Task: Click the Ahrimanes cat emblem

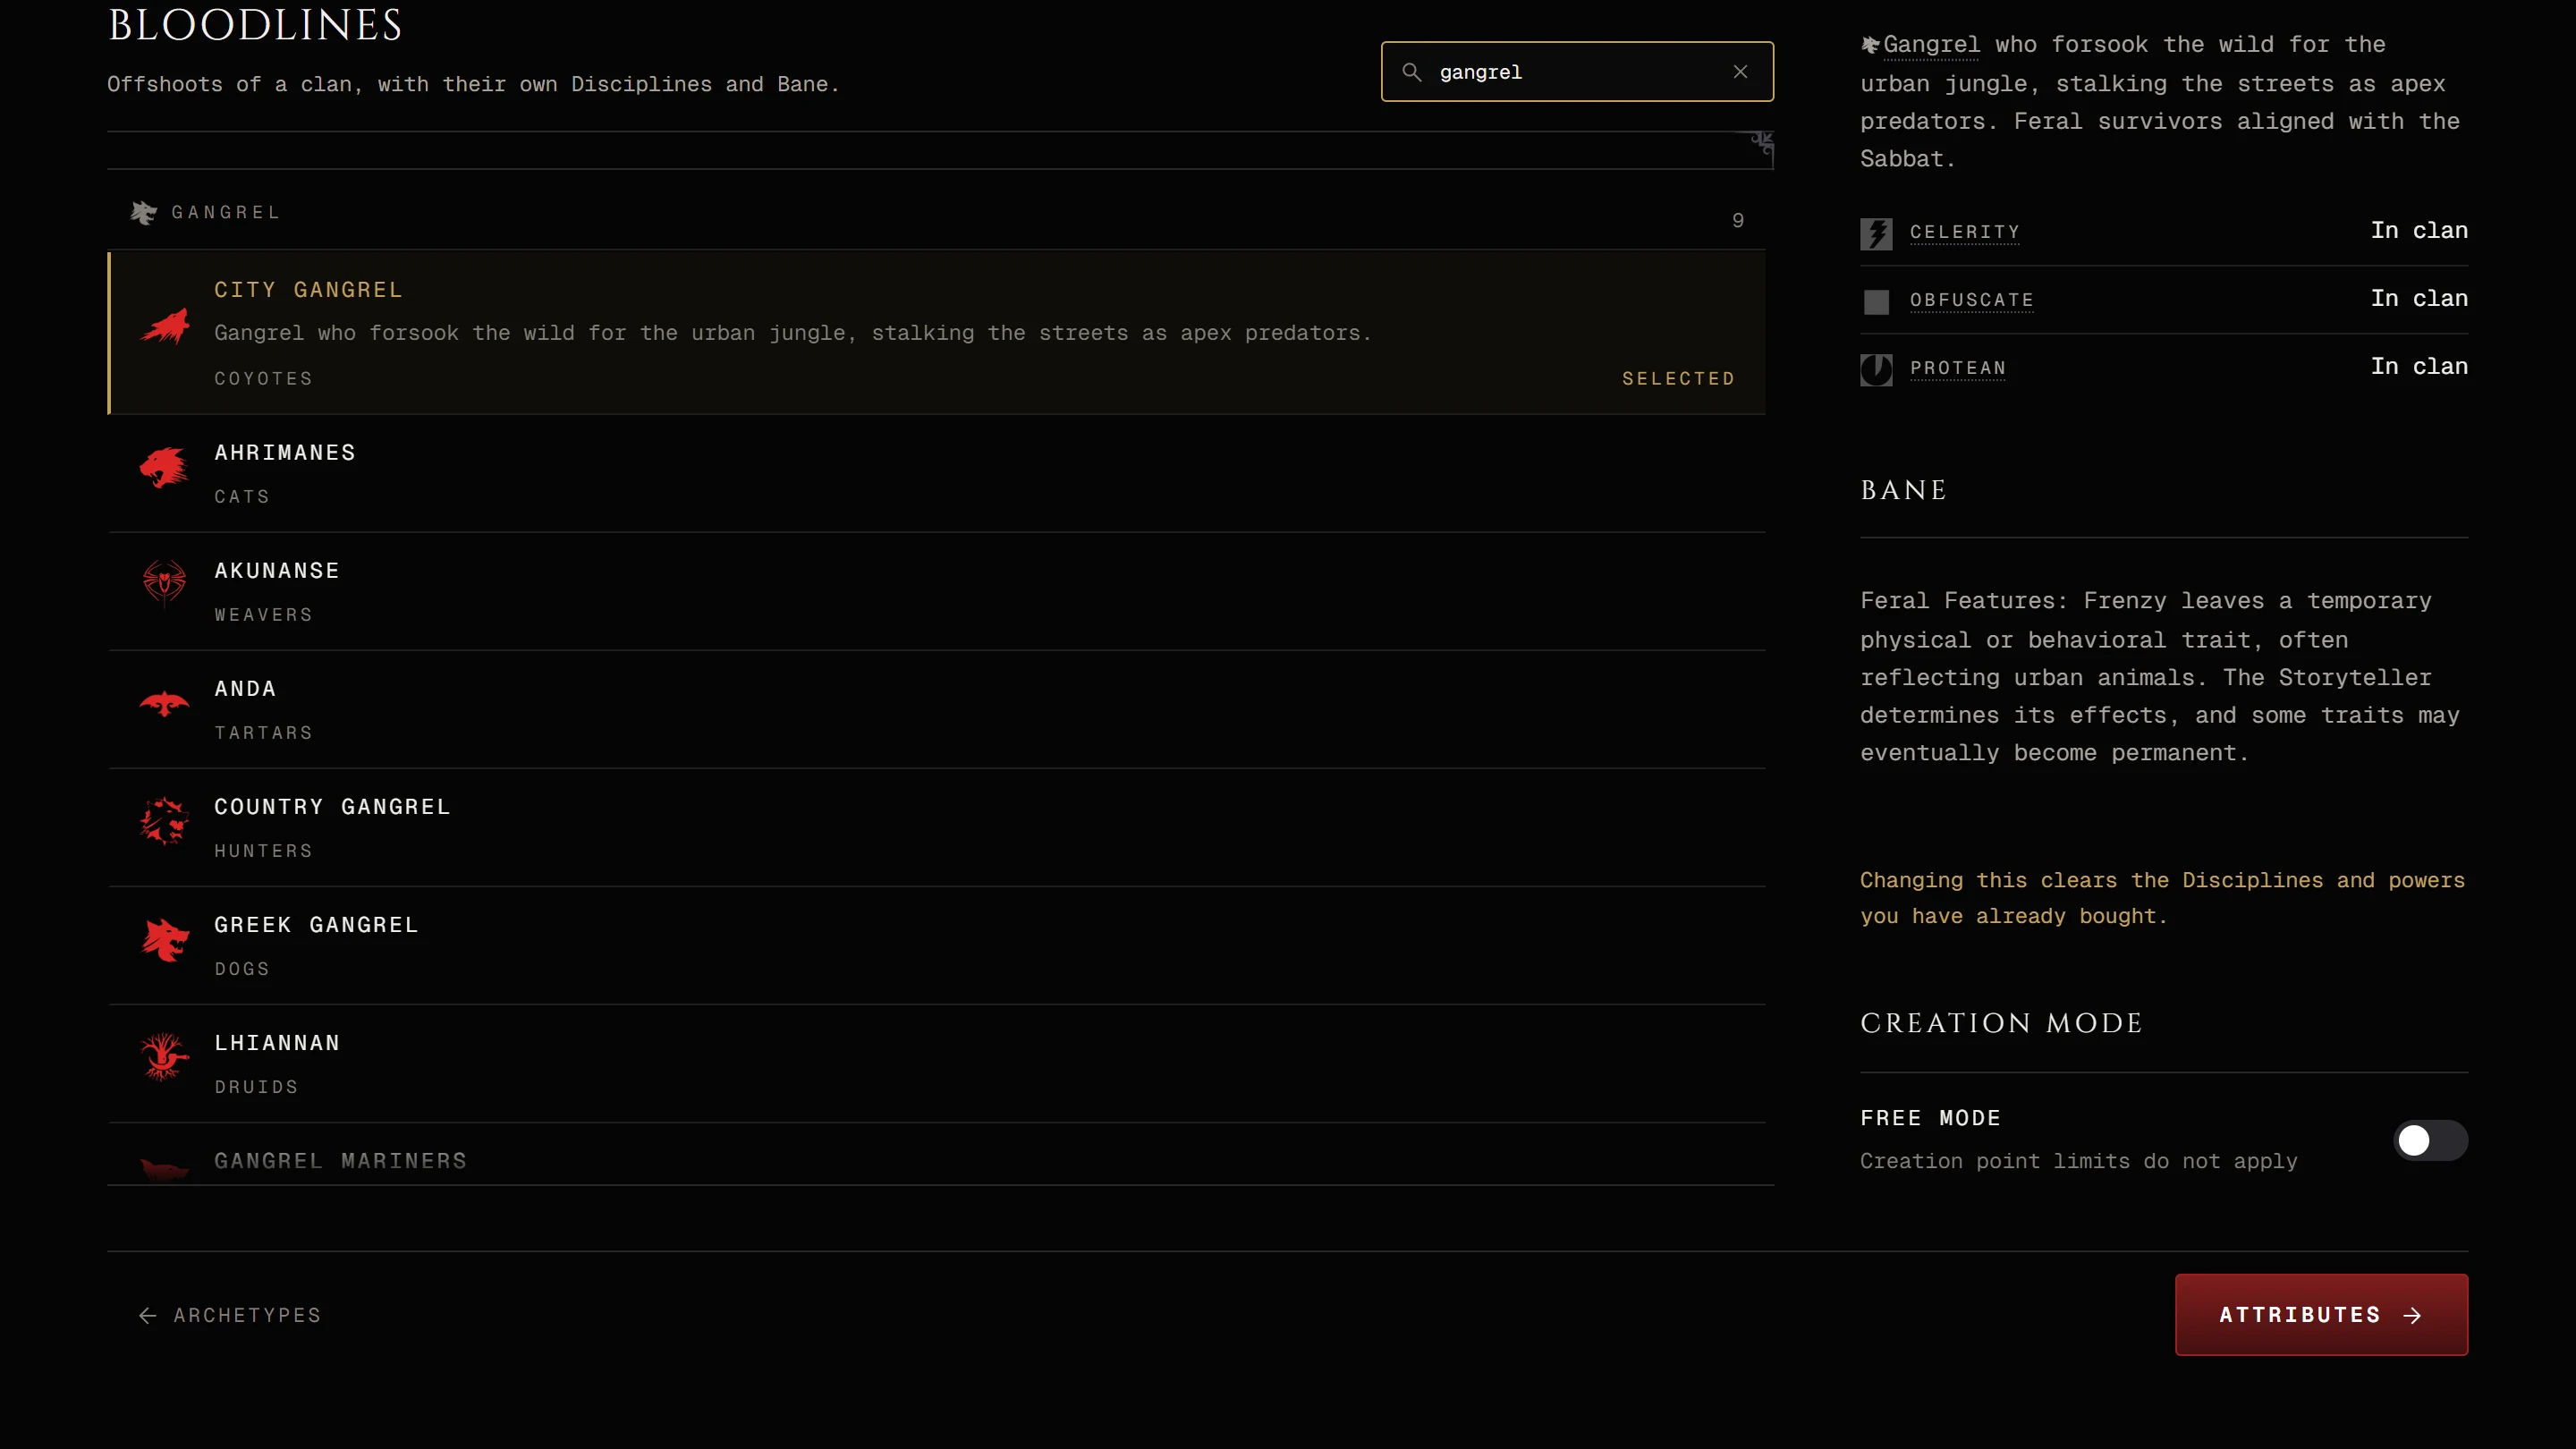Action: point(164,467)
